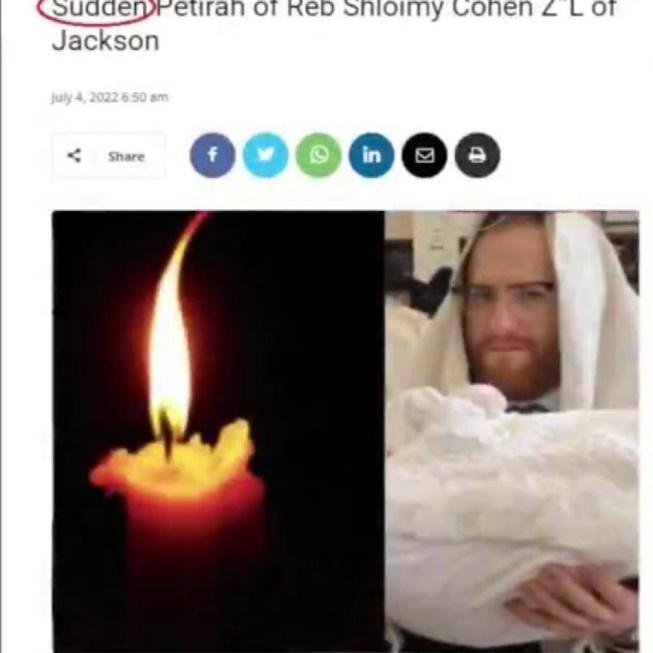Click the word Jackson in the title

105,41
